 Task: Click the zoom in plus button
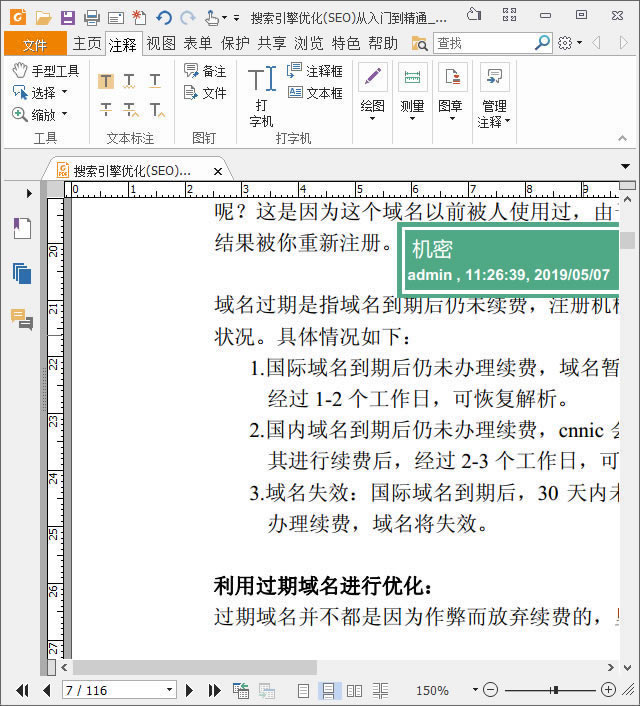coord(608,689)
